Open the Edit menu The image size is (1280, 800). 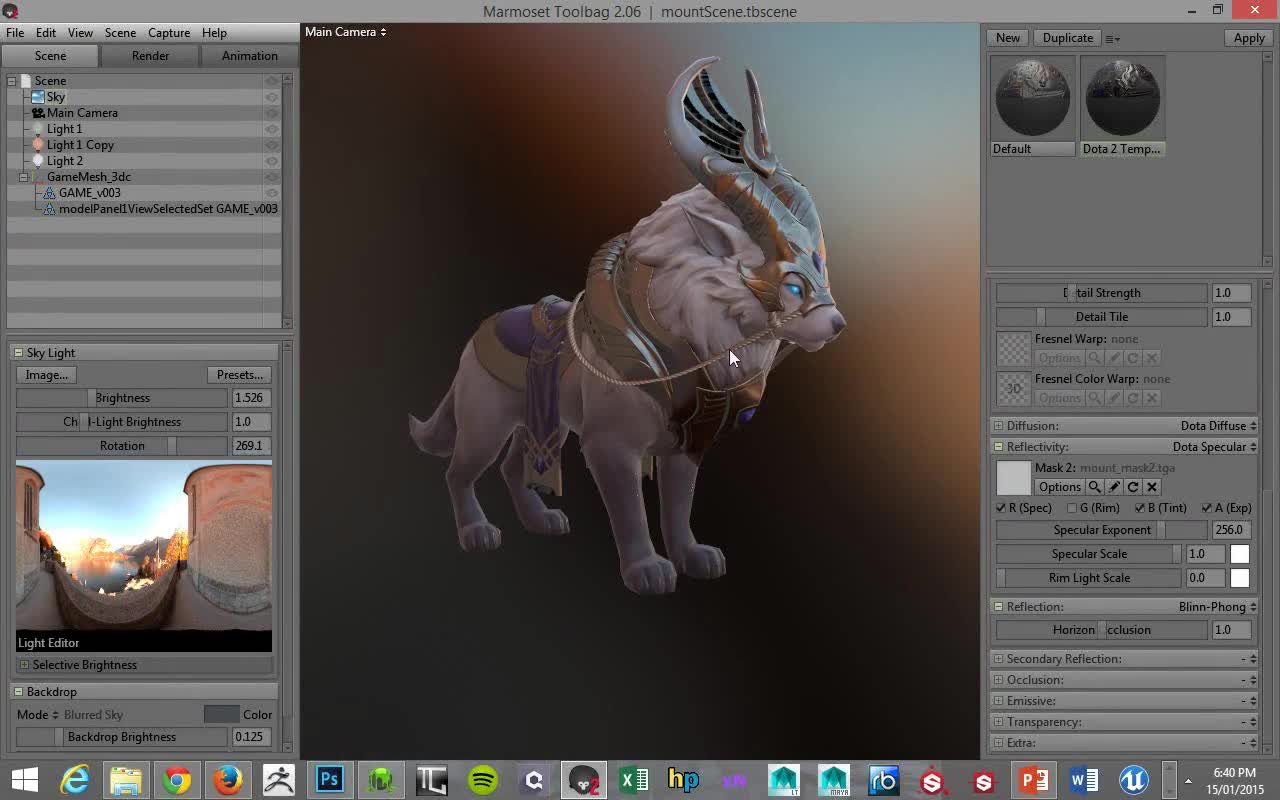coord(46,33)
